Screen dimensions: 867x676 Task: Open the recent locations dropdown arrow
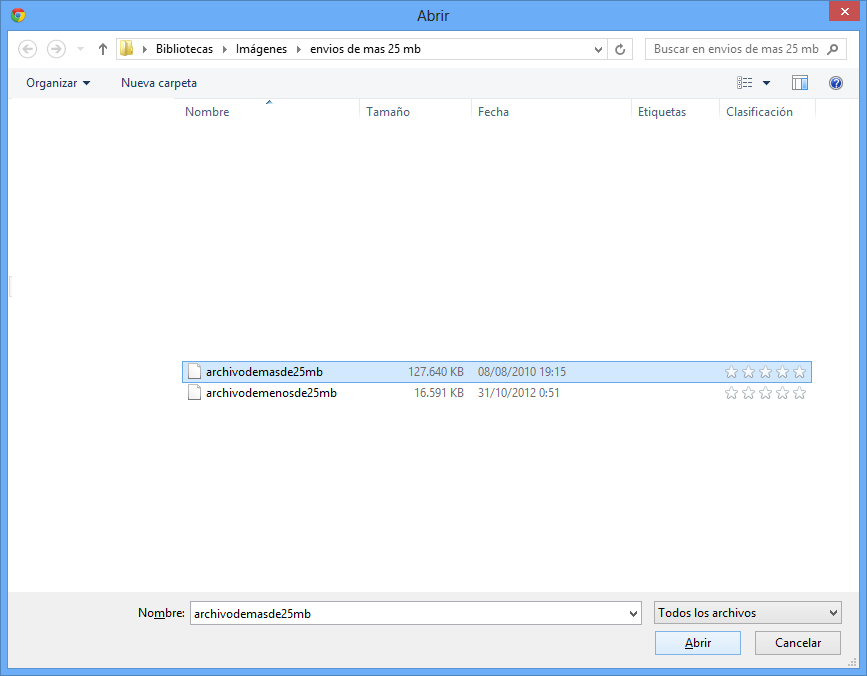click(x=81, y=49)
